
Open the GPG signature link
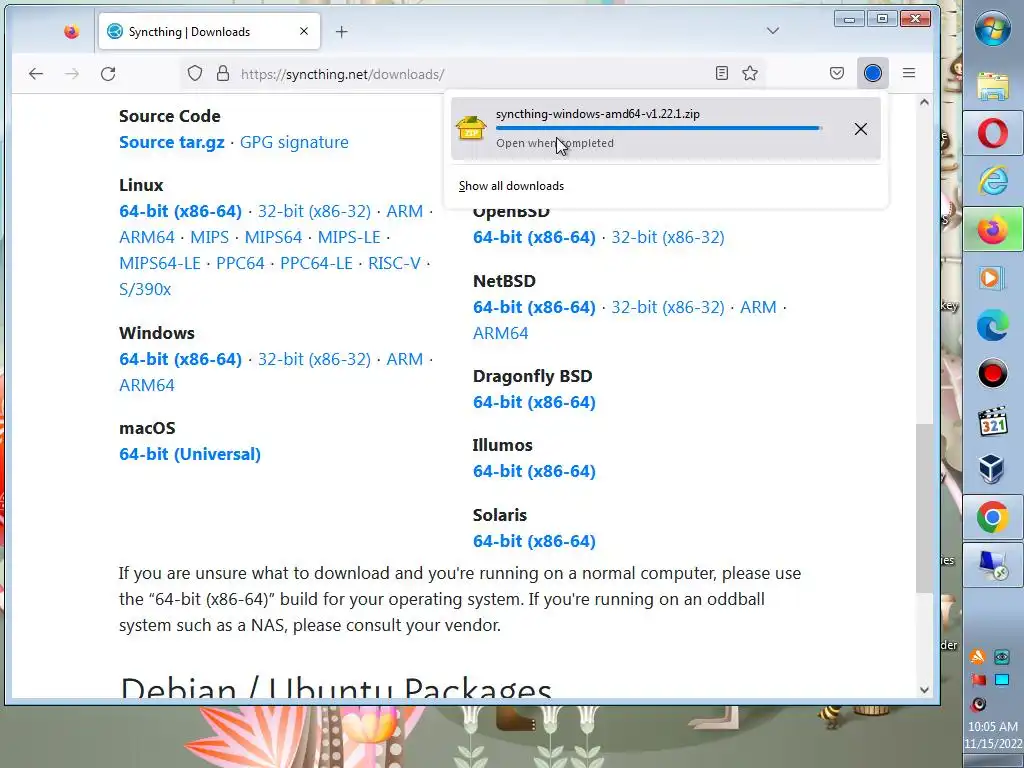294,142
